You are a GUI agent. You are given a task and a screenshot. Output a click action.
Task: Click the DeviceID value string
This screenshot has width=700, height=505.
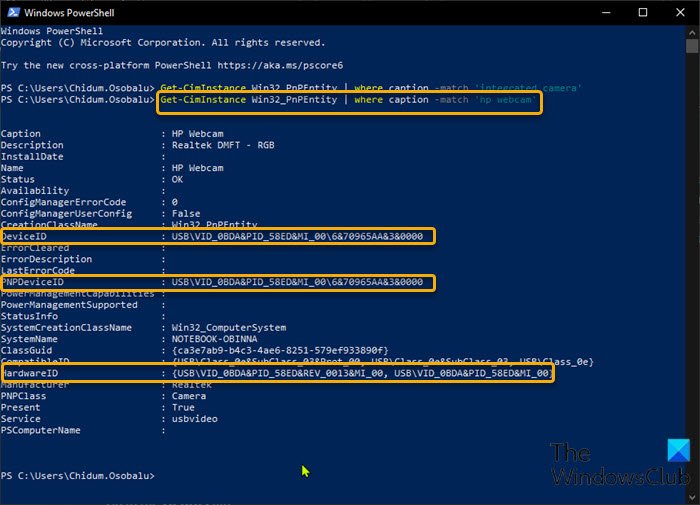coord(297,236)
